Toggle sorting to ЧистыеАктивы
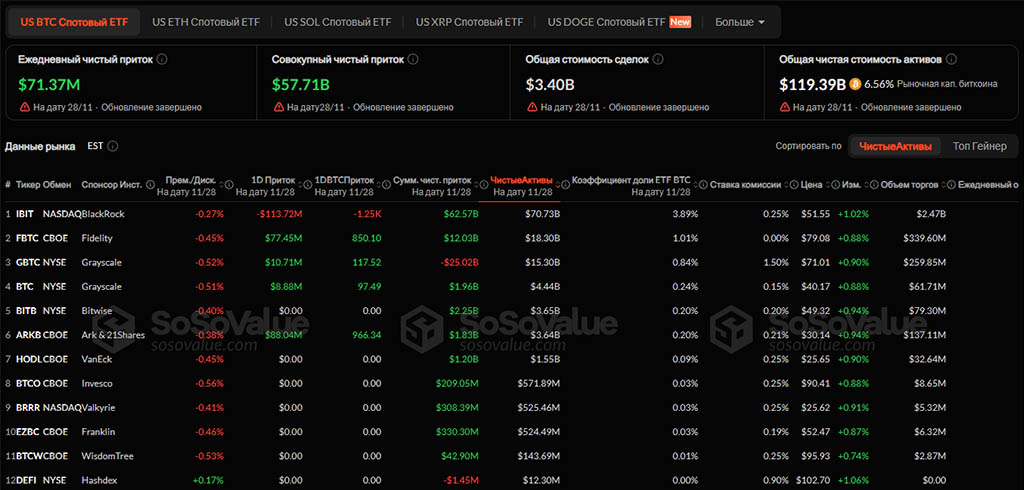Viewport: 1024px width, 490px height. (895, 146)
